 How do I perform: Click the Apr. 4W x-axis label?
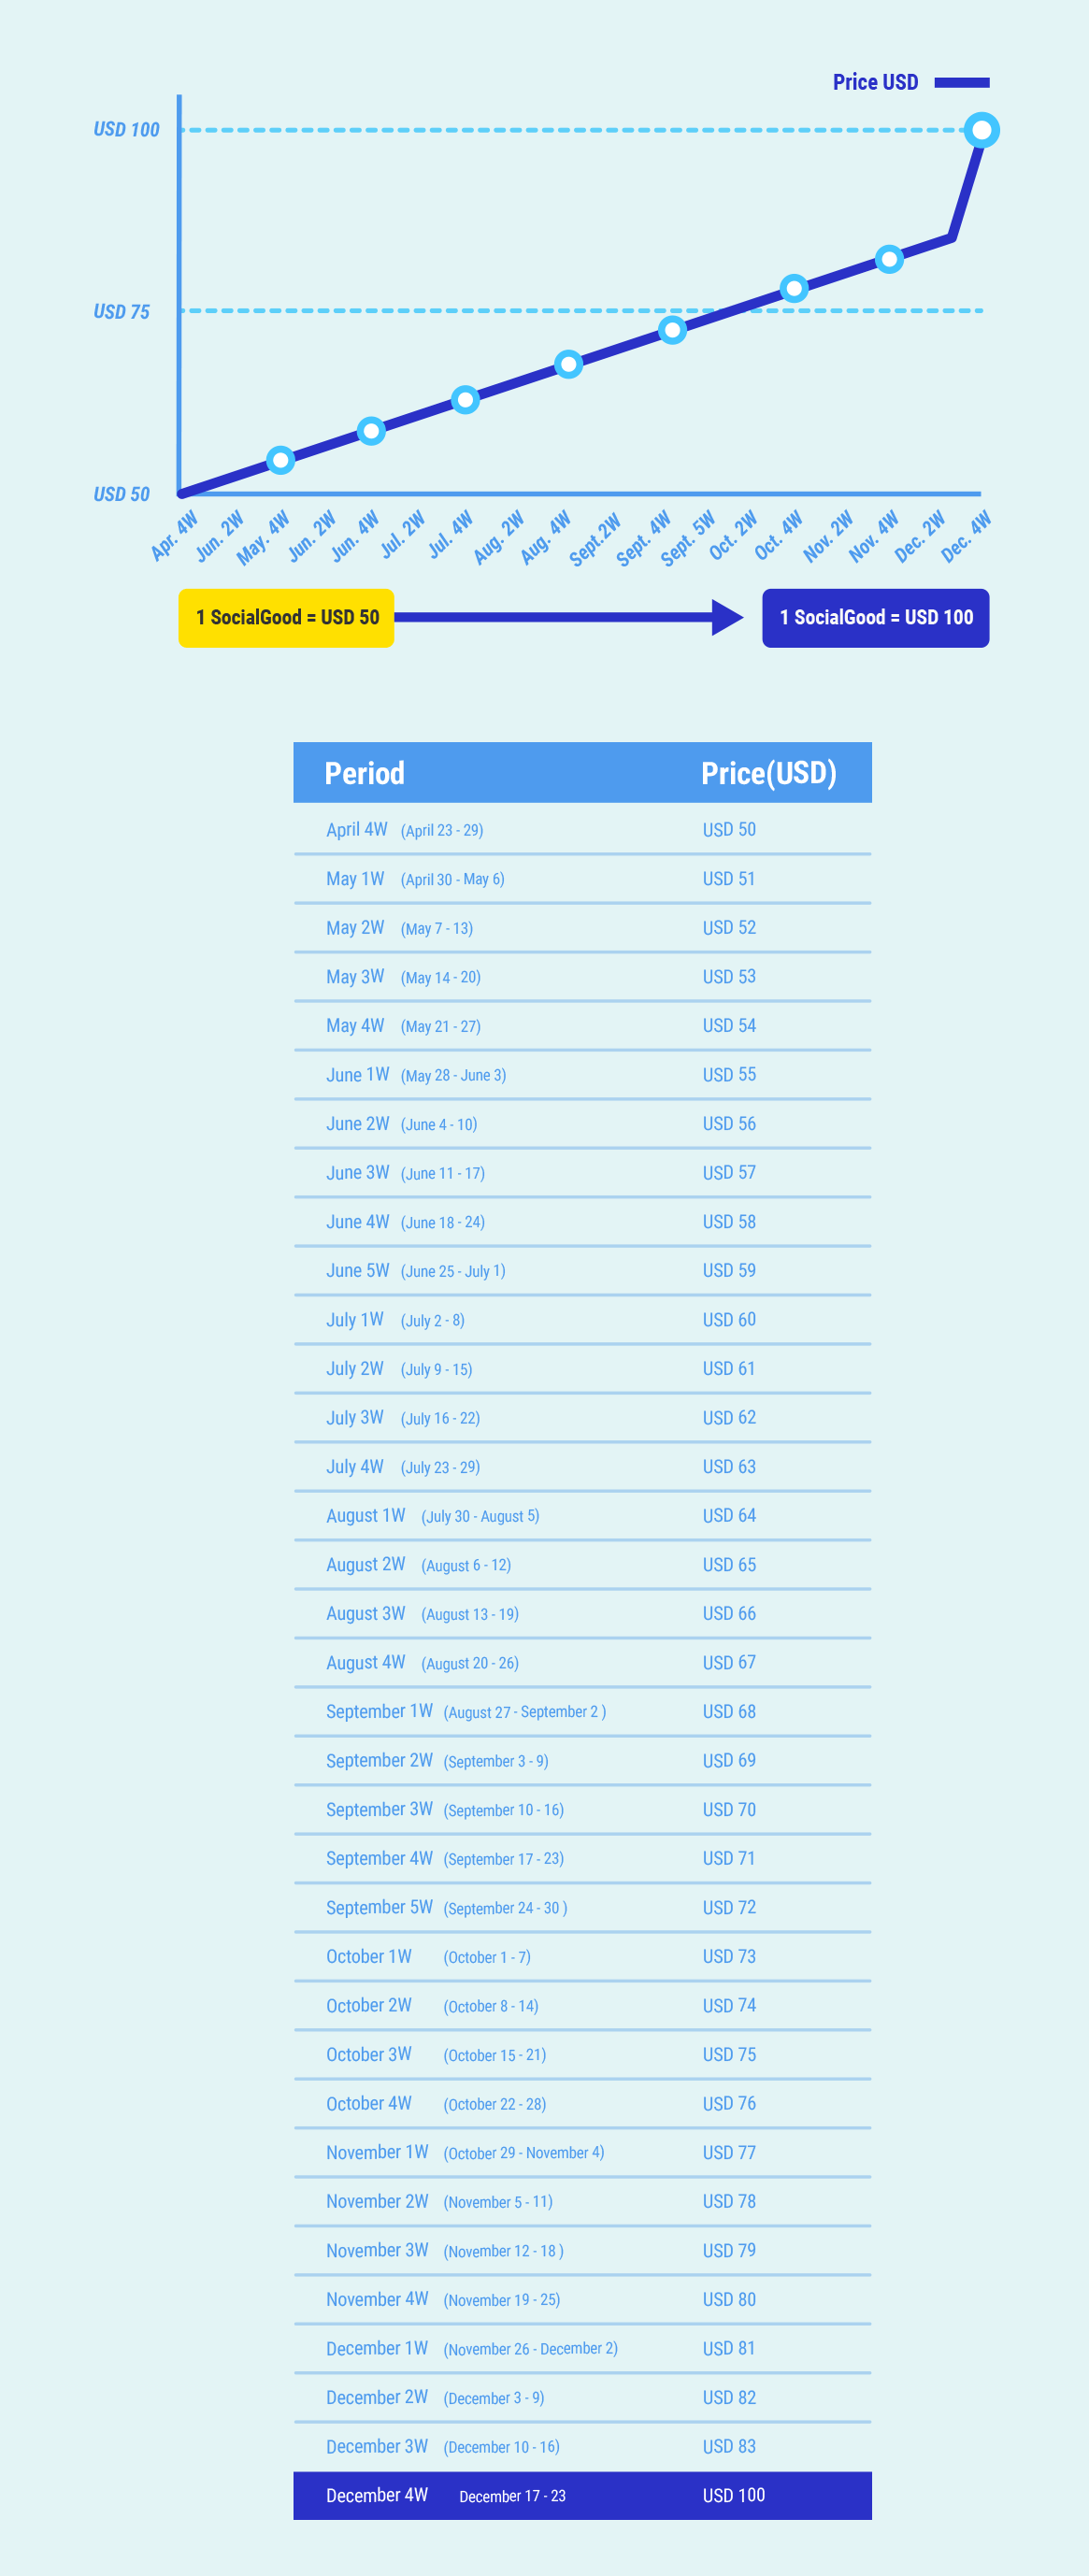174,536
